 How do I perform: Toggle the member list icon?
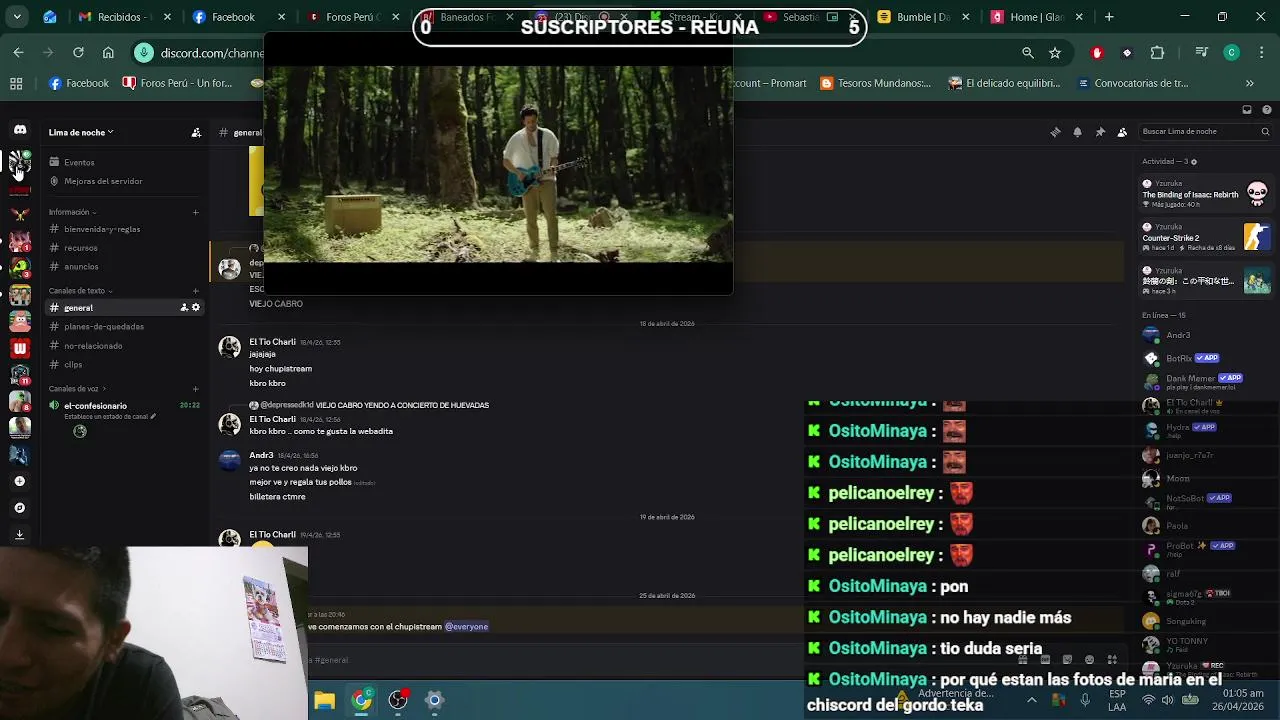click(x=1122, y=132)
